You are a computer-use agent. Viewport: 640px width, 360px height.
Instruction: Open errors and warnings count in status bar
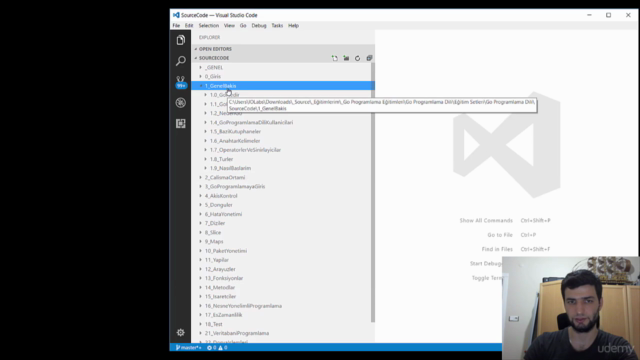(217, 347)
